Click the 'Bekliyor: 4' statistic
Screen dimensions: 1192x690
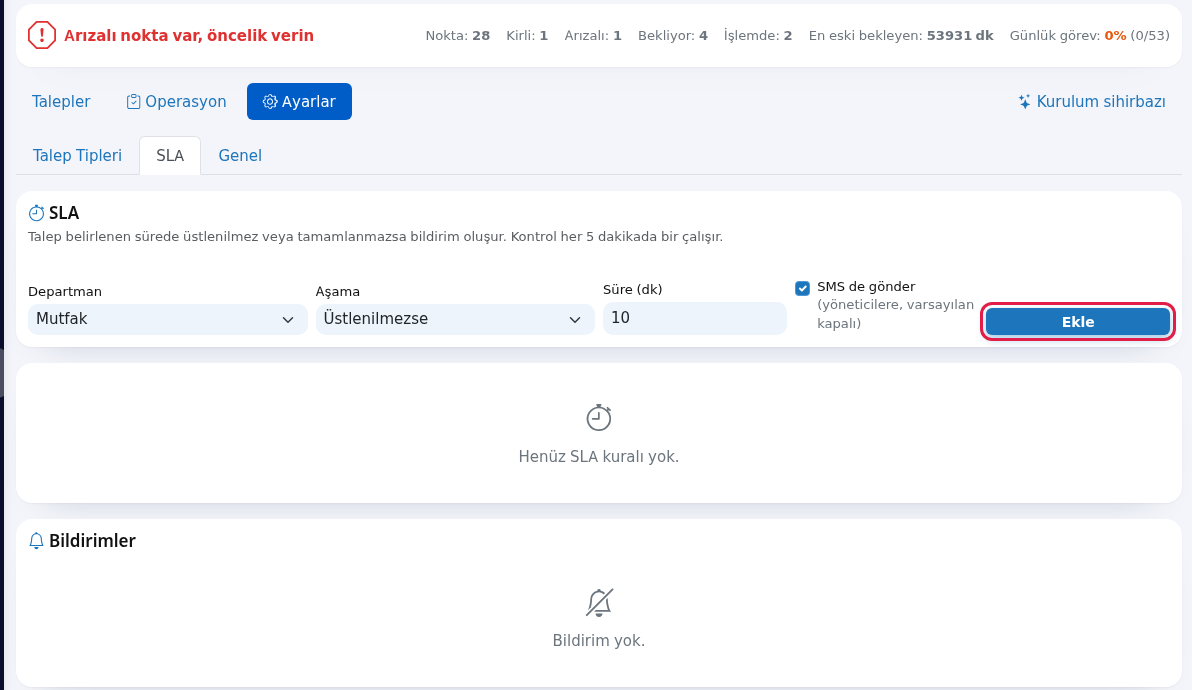[673, 36]
